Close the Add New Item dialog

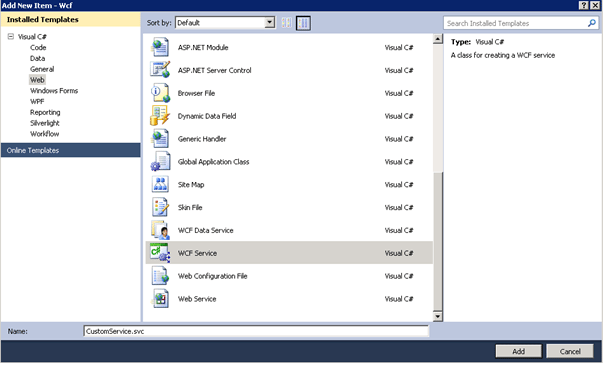tap(596, 5)
